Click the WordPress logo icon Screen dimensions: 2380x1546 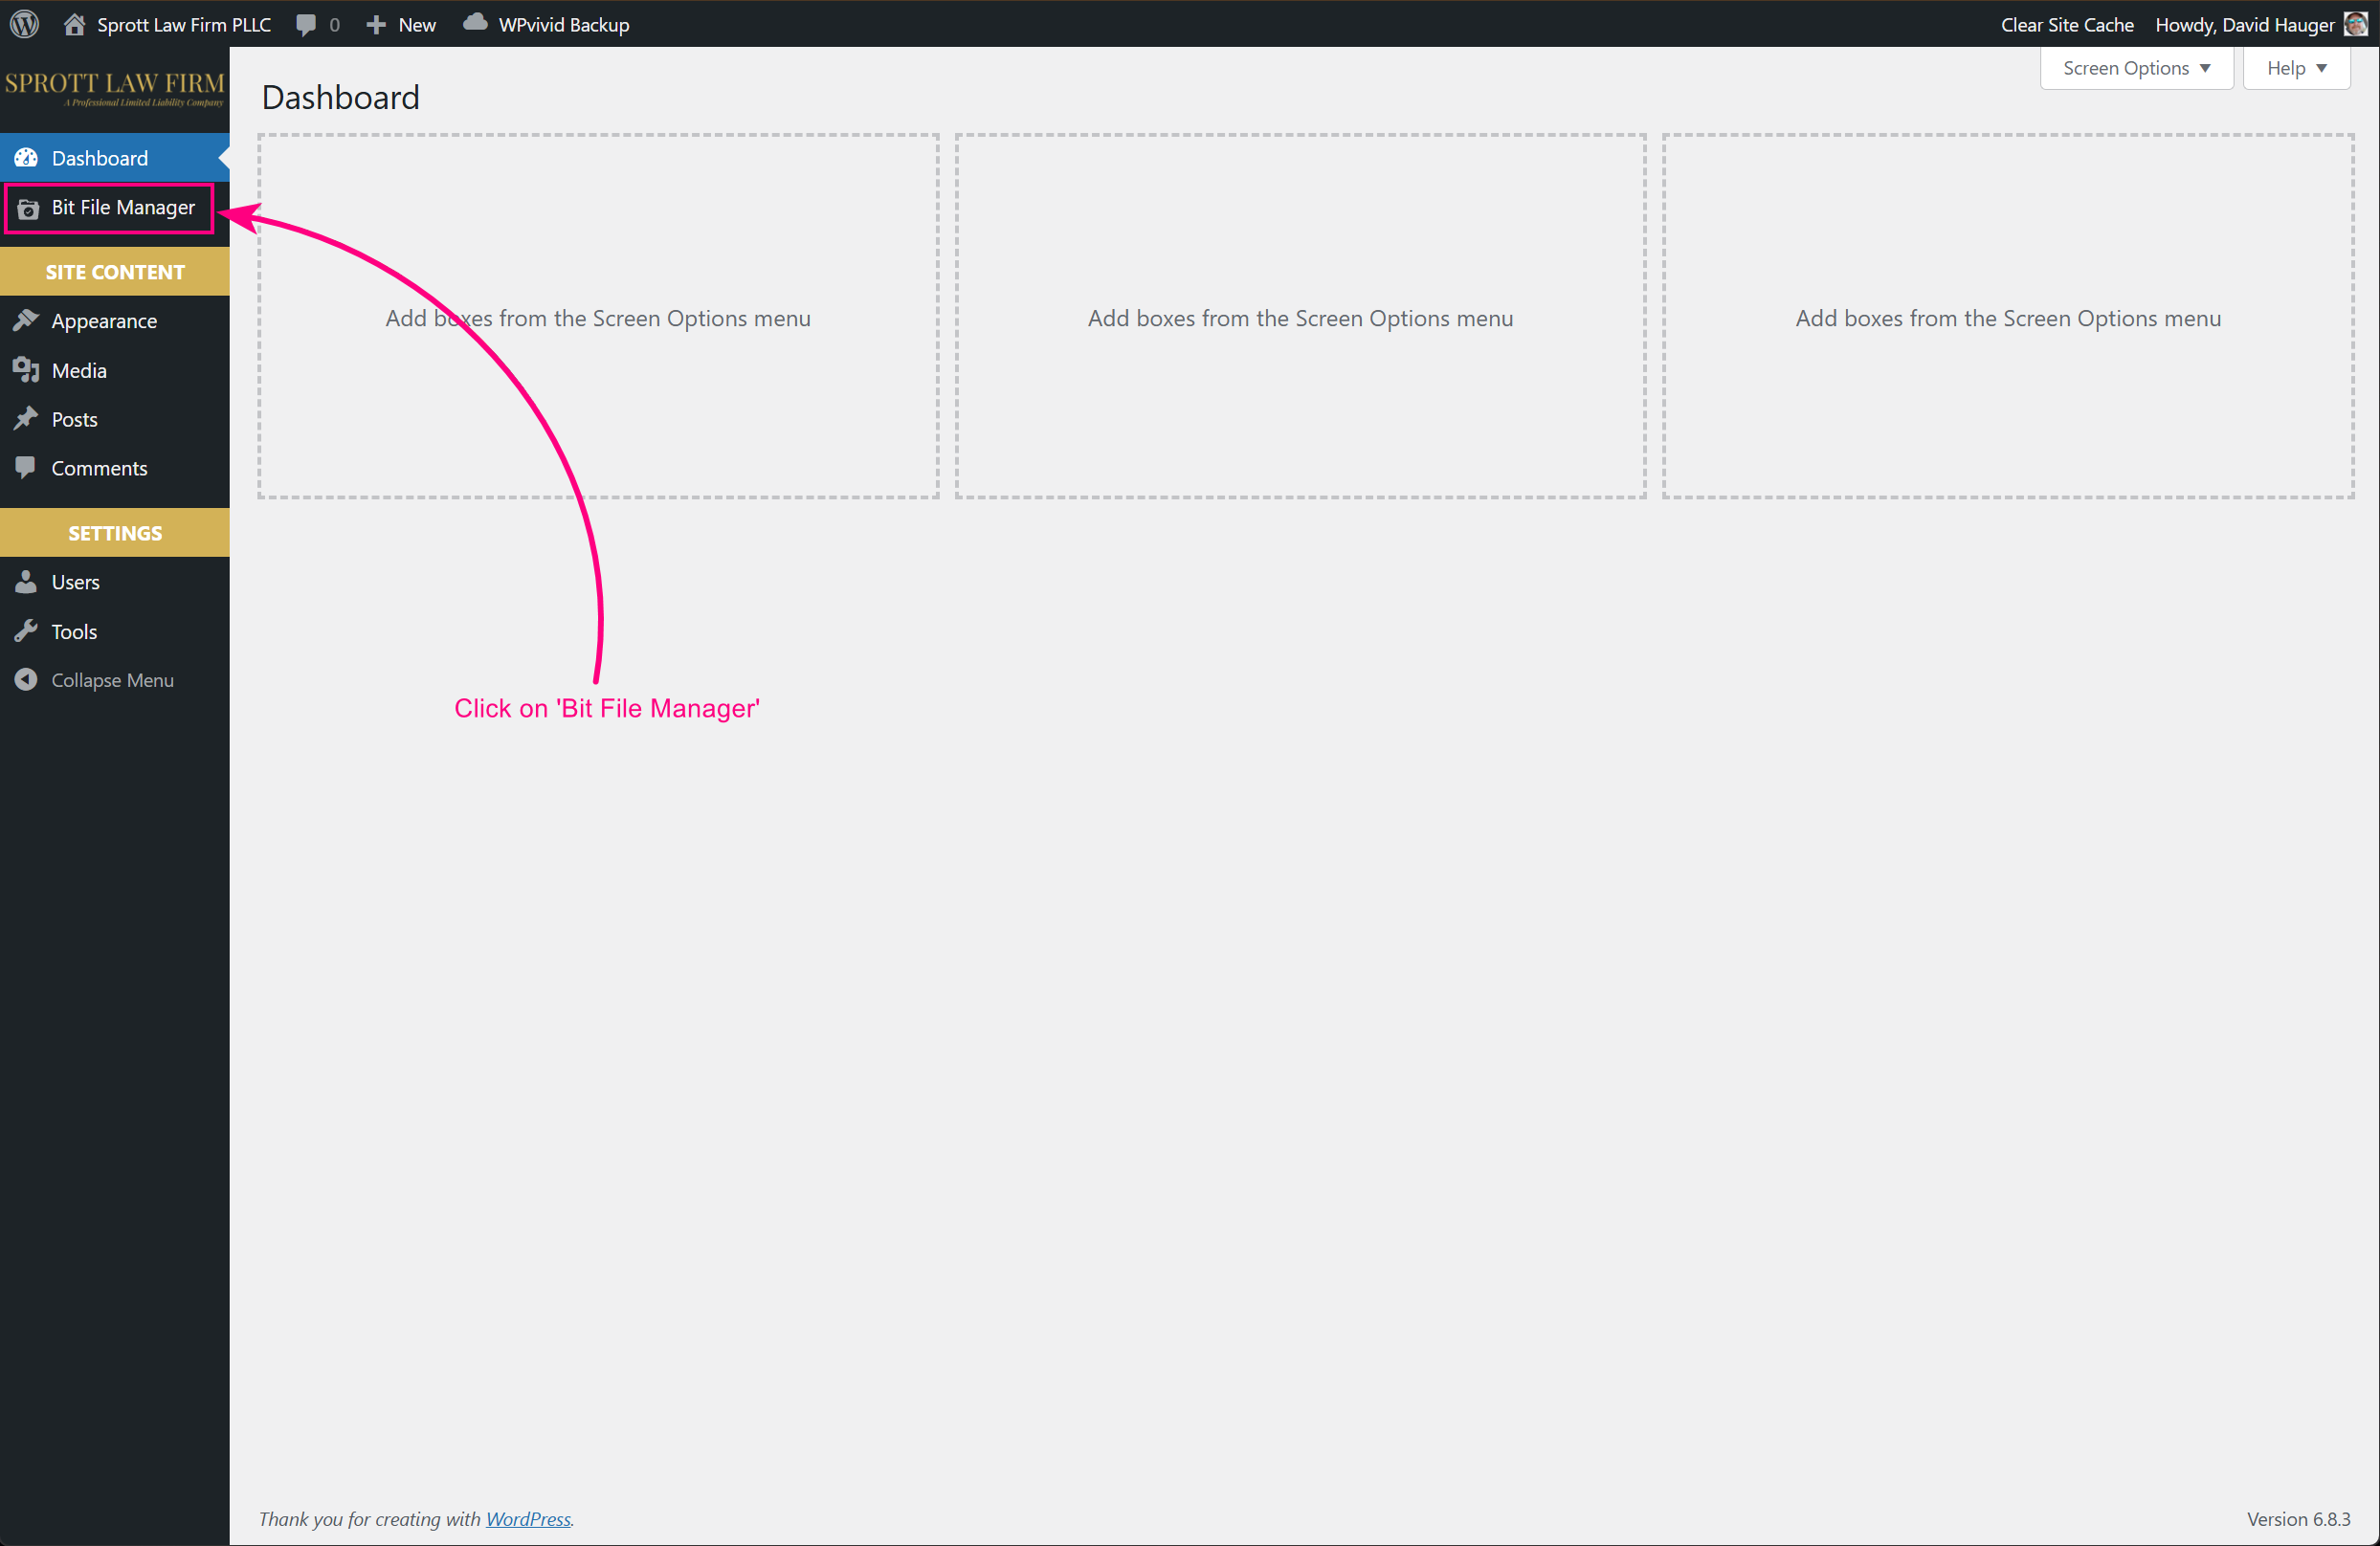[x=24, y=24]
